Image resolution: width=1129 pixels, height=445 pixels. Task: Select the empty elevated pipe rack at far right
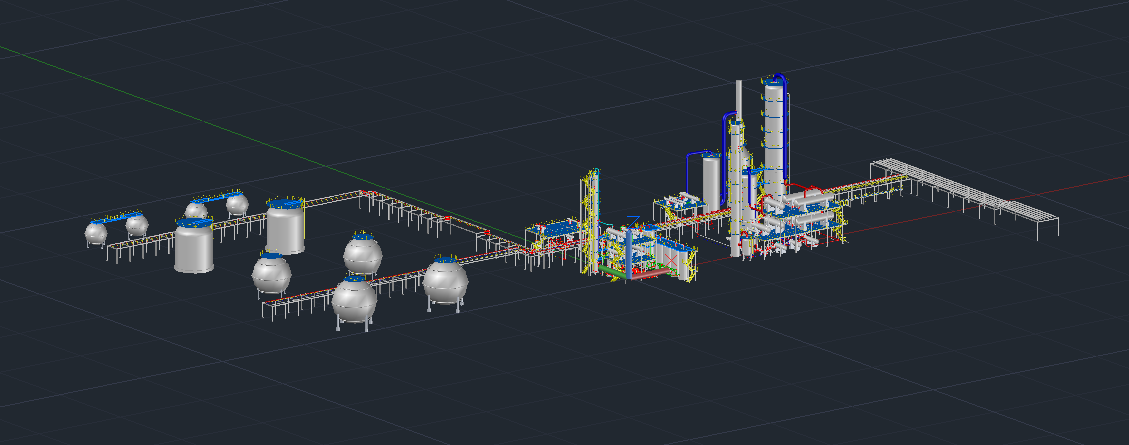(x=965, y=199)
